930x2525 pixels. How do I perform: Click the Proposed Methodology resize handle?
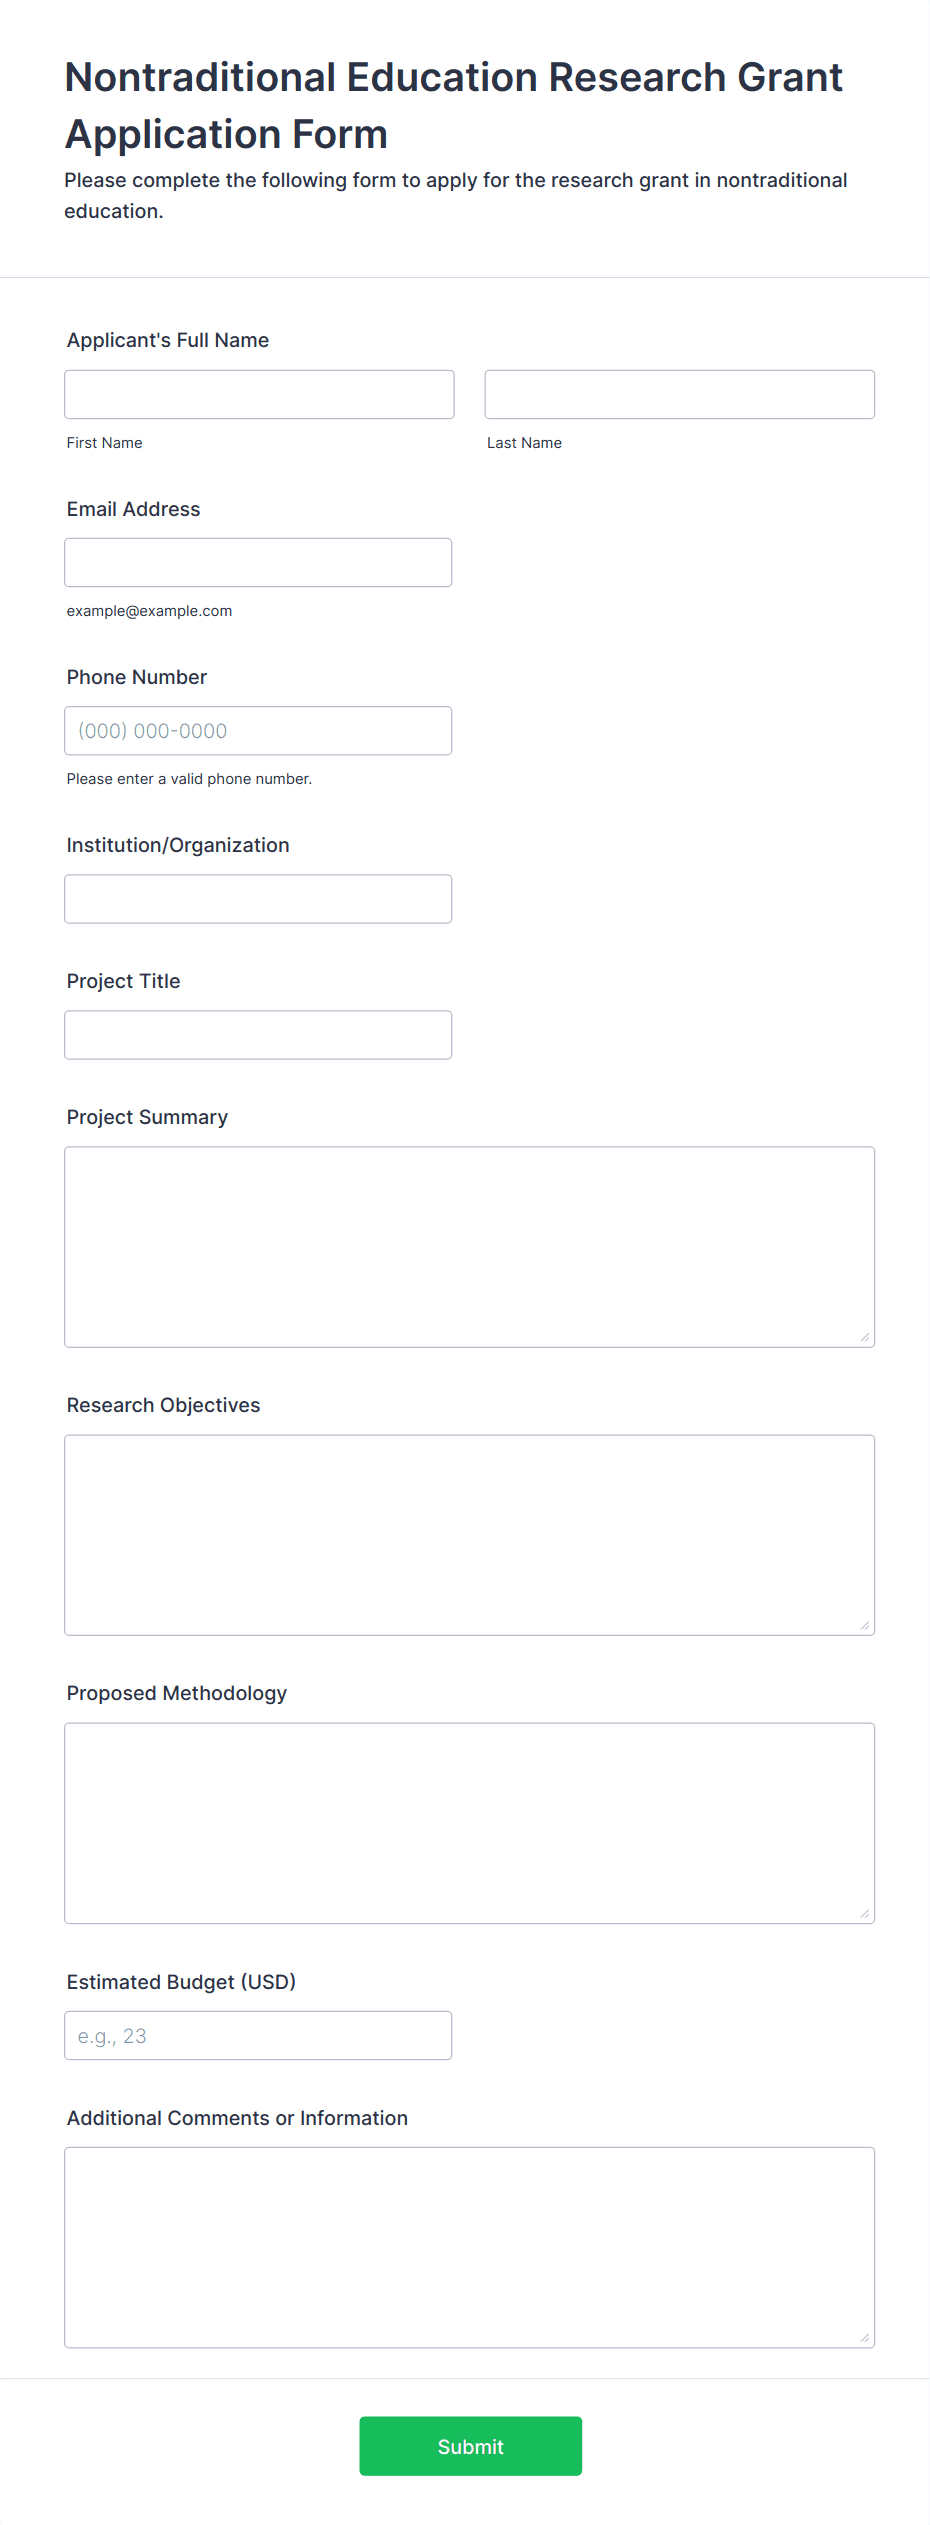pyautogui.click(x=865, y=1914)
